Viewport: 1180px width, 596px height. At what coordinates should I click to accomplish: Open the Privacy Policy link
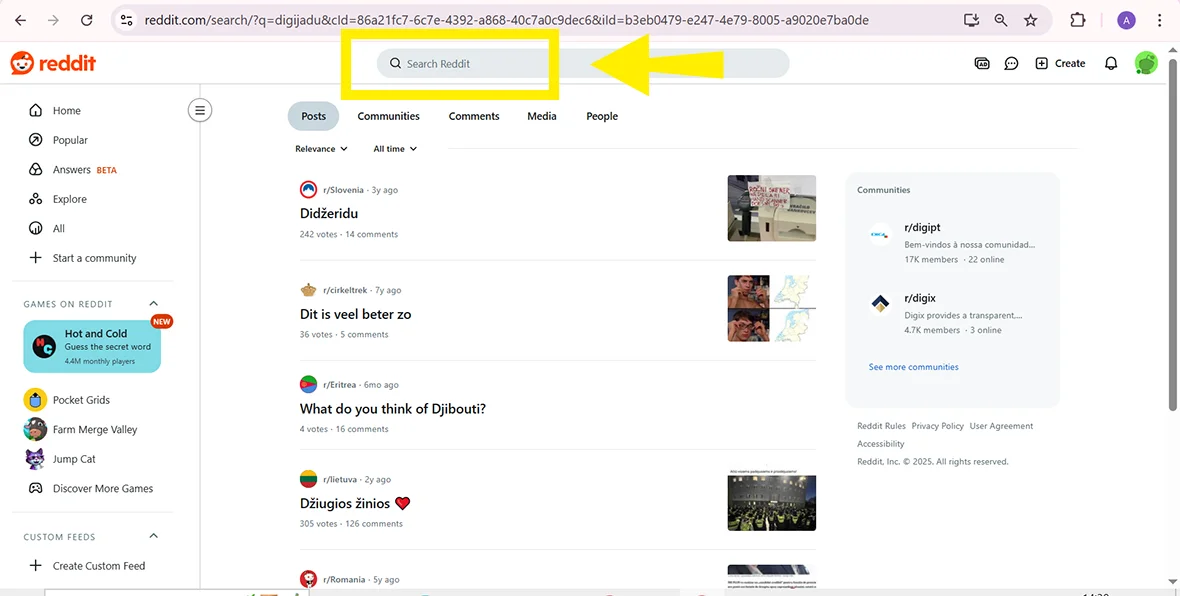(937, 425)
